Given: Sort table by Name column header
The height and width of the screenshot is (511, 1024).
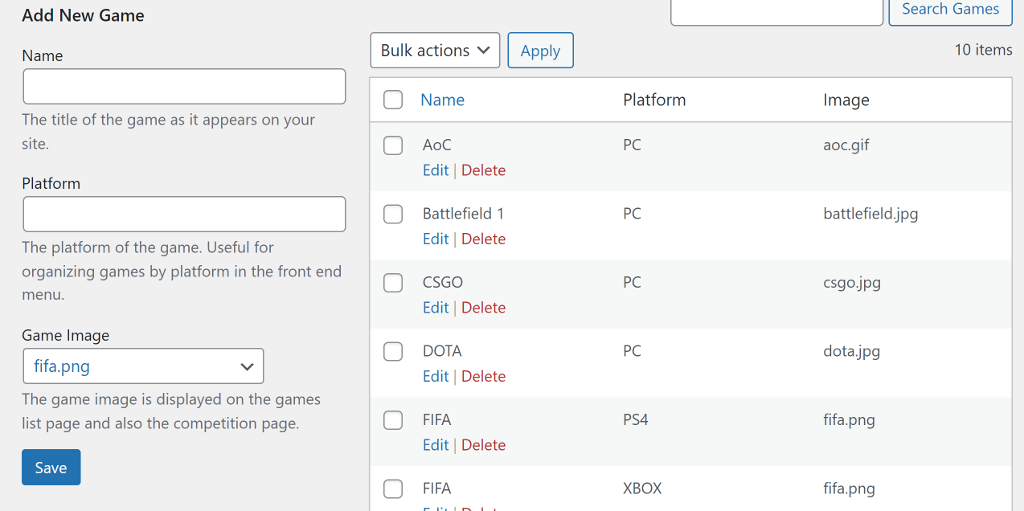Looking at the screenshot, I should coord(442,100).
